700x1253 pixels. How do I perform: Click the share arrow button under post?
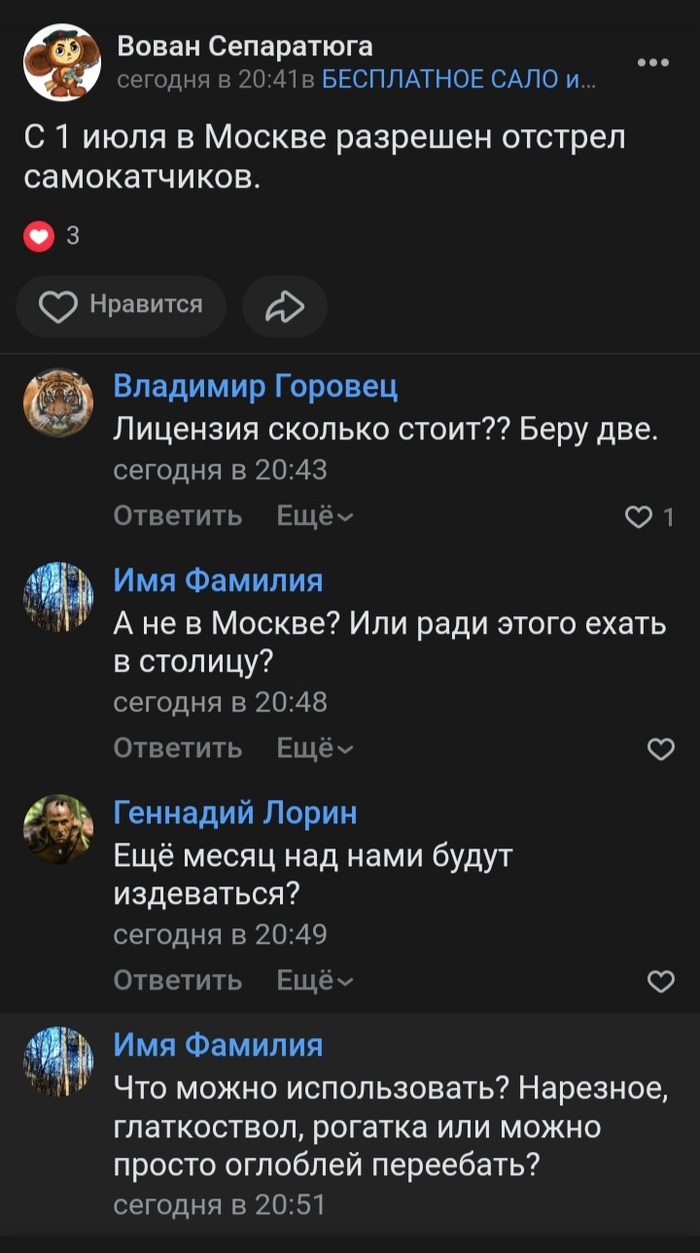click(284, 306)
